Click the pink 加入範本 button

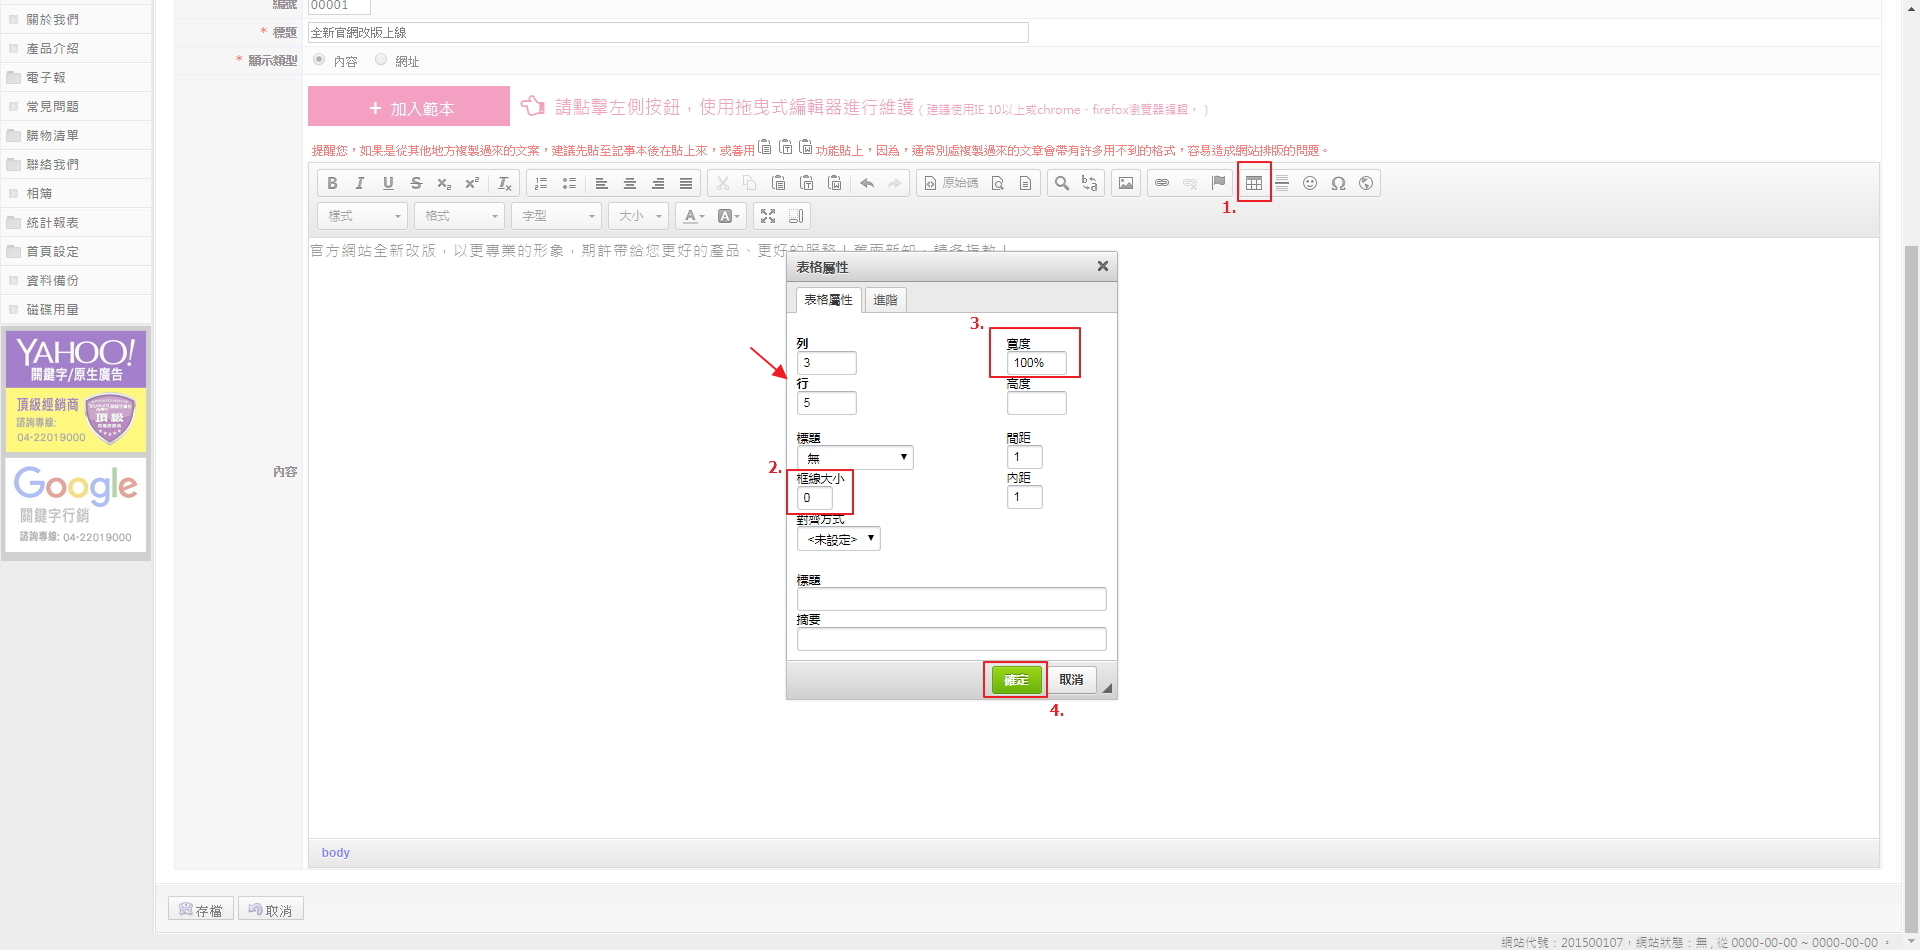pyautogui.click(x=409, y=107)
